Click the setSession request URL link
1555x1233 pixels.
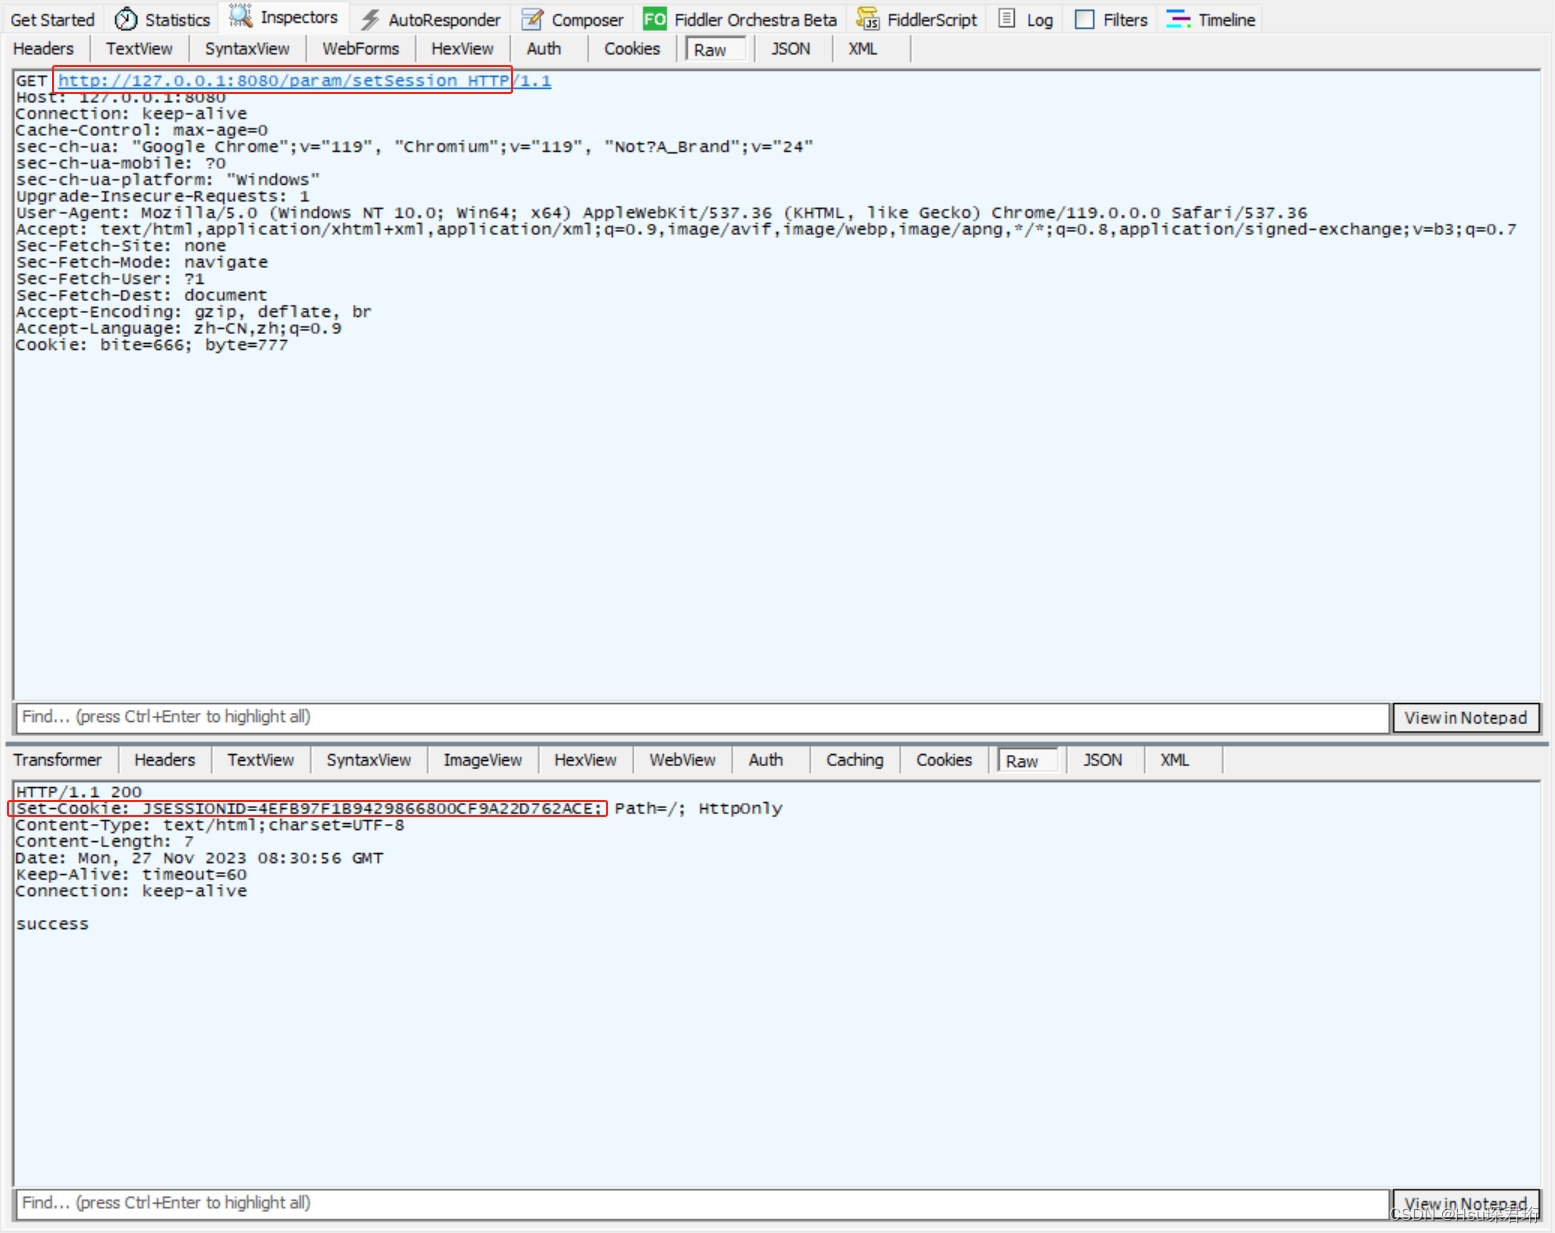pos(304,80)
